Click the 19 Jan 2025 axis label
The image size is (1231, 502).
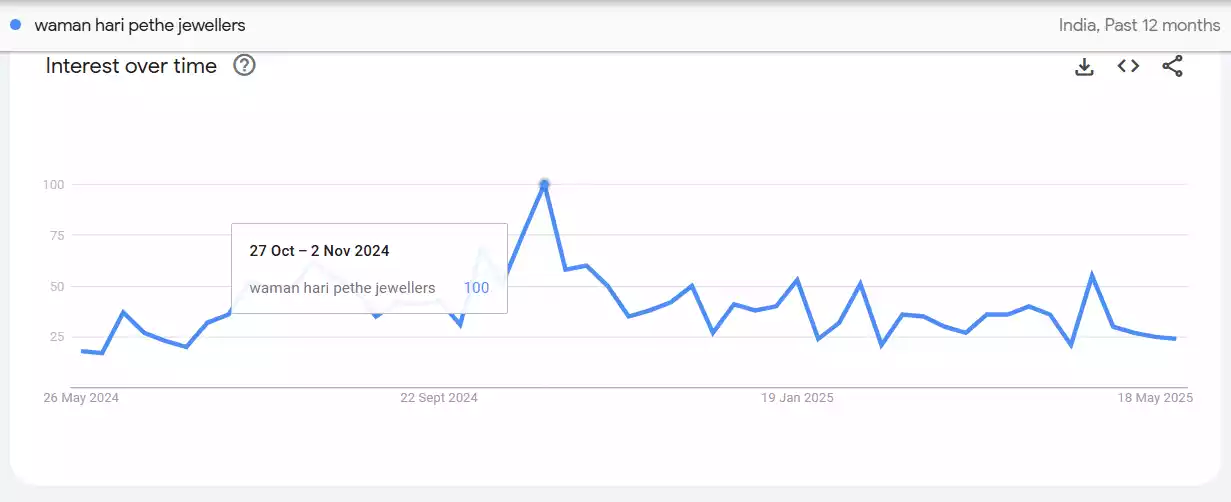click(x=797, y=398)
